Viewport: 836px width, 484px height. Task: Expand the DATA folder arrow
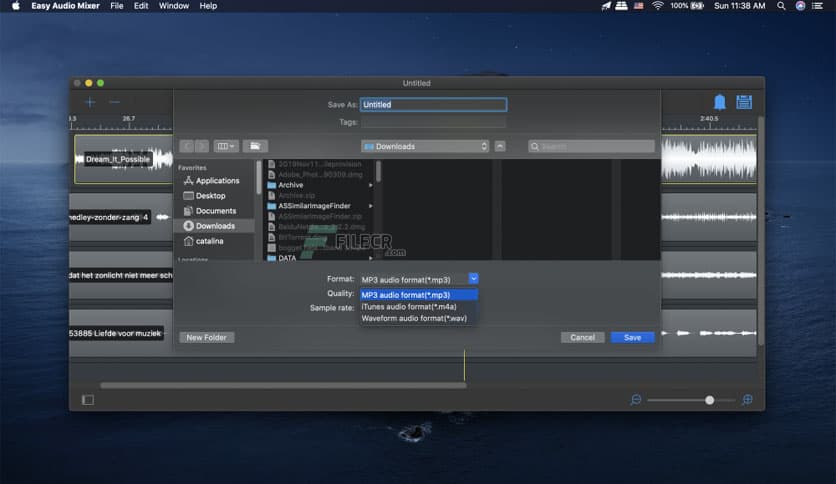[x=370, y=258]
